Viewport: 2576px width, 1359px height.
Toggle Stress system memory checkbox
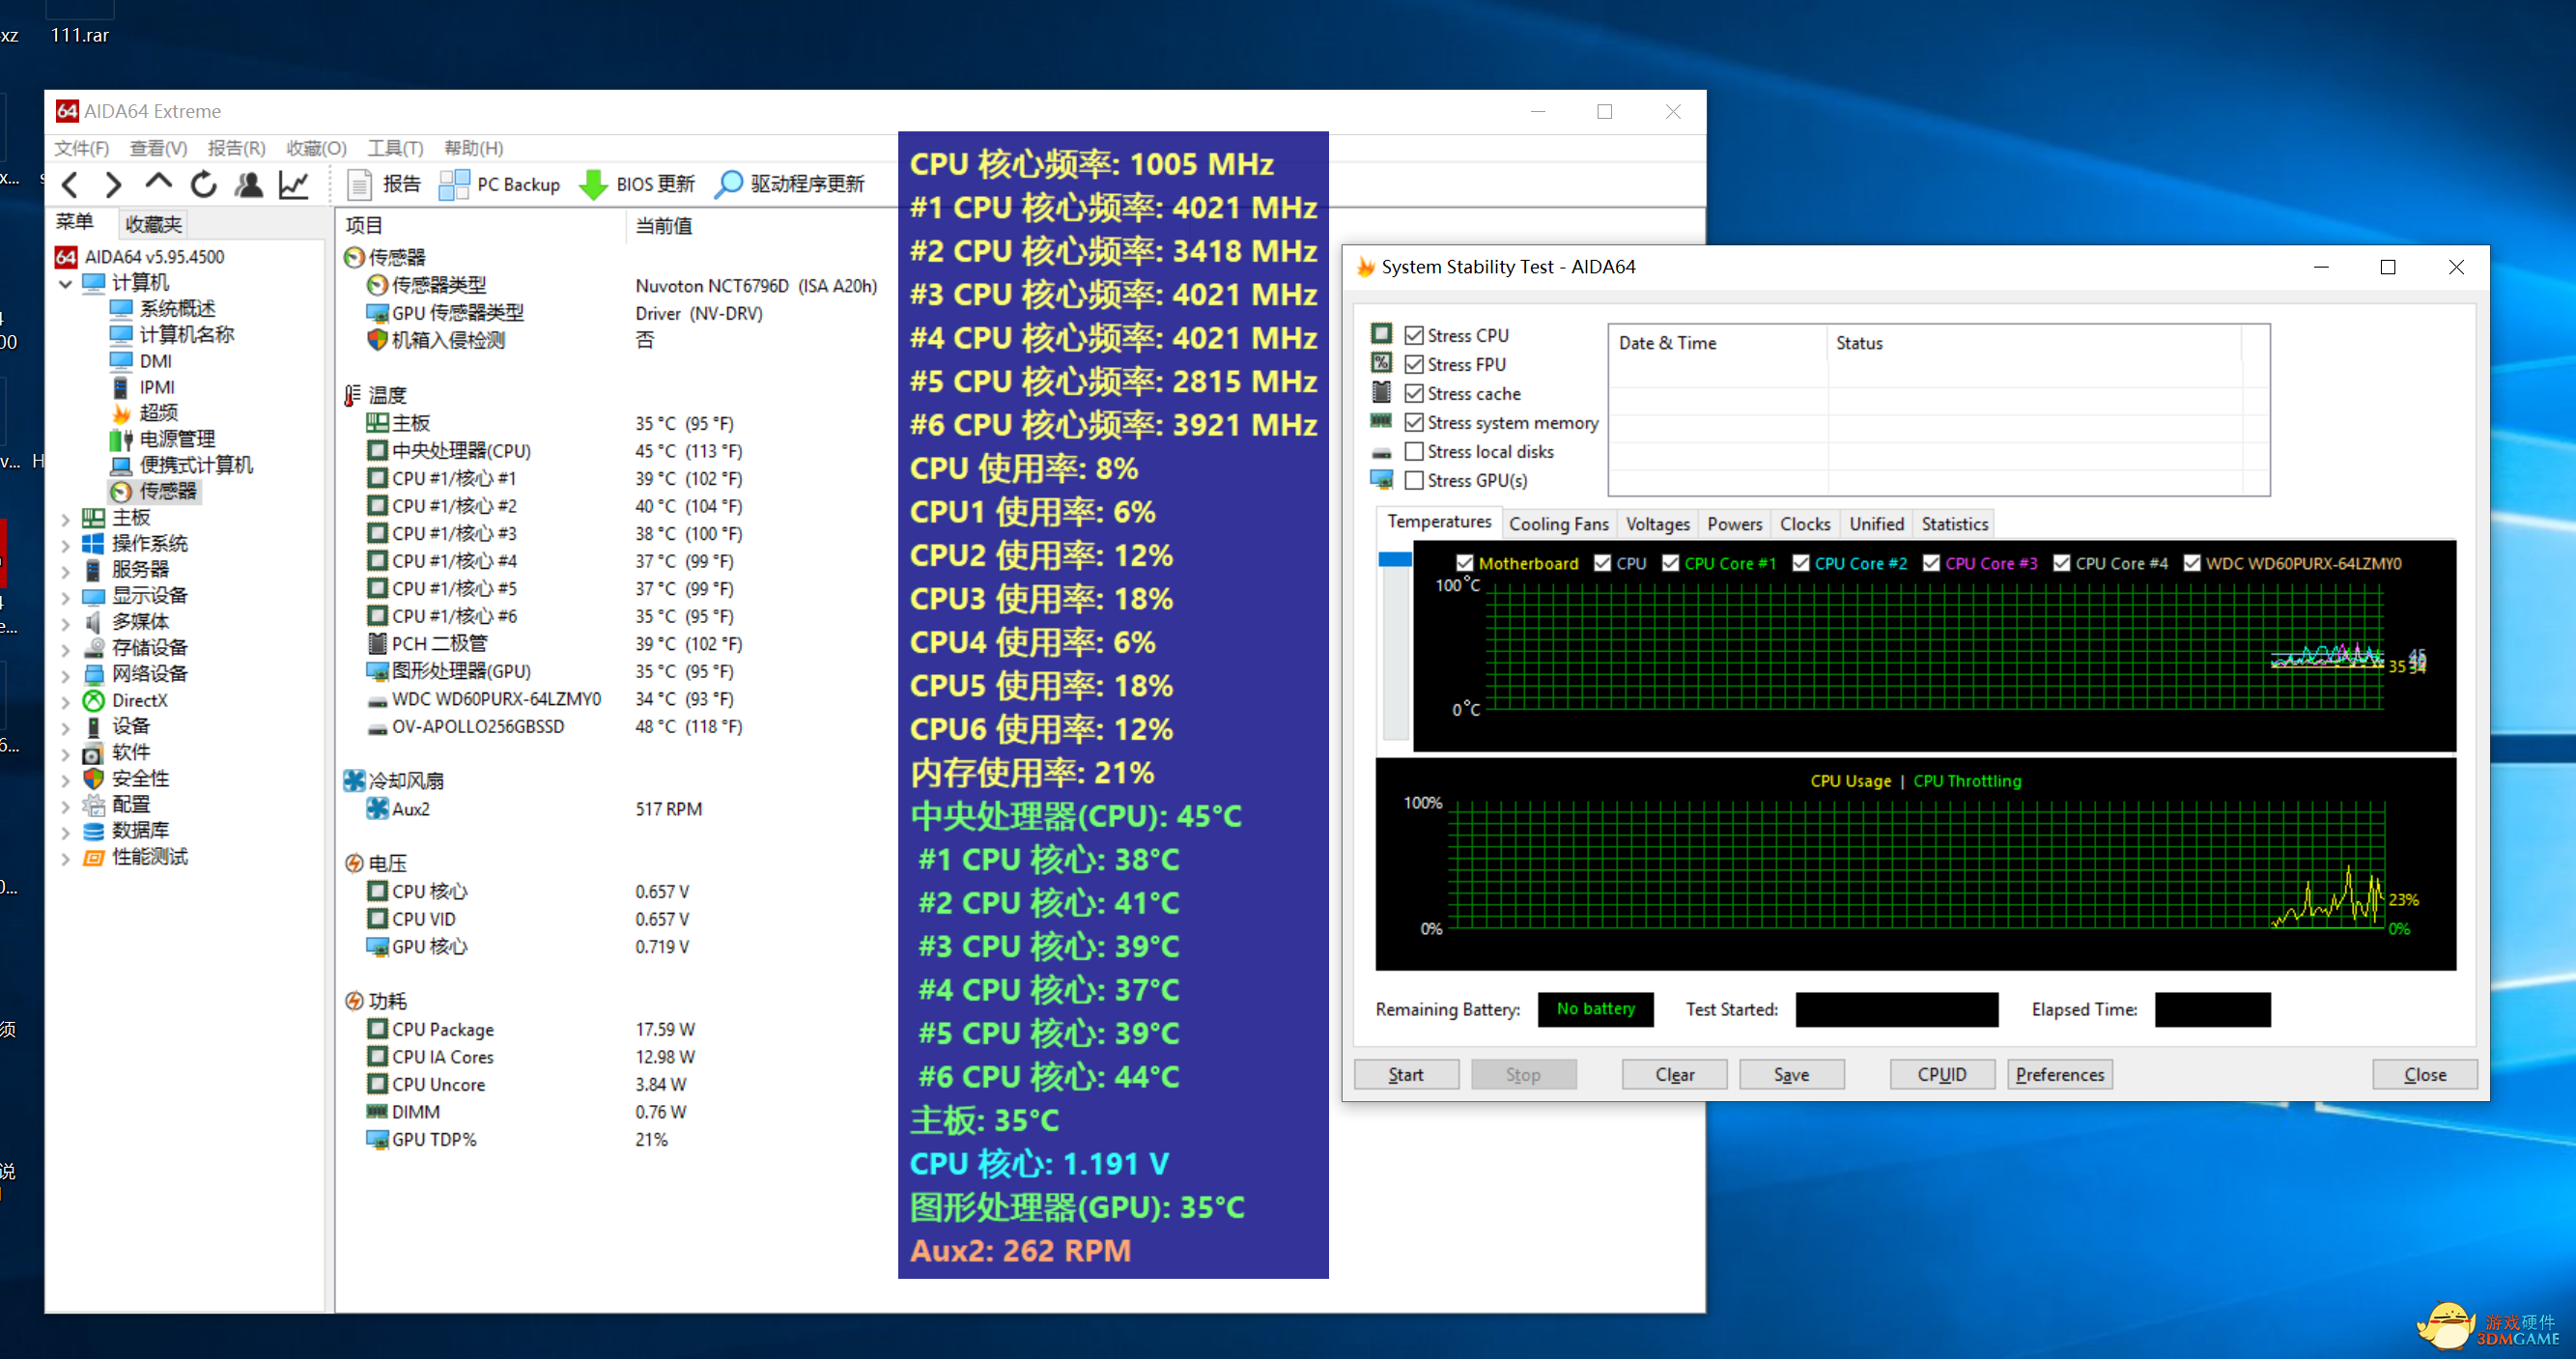pos(1414,422)
